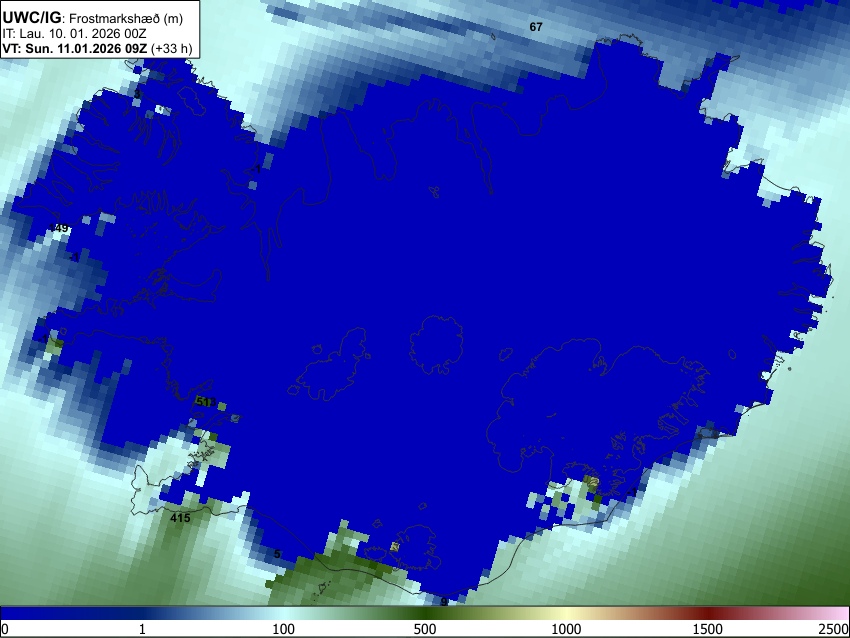This screenshot has height=638, width=850.
Task: Click the initial time 'IT: Lau. 10. 01. 2026 00Z'
Action: click(x=74, y=34)
